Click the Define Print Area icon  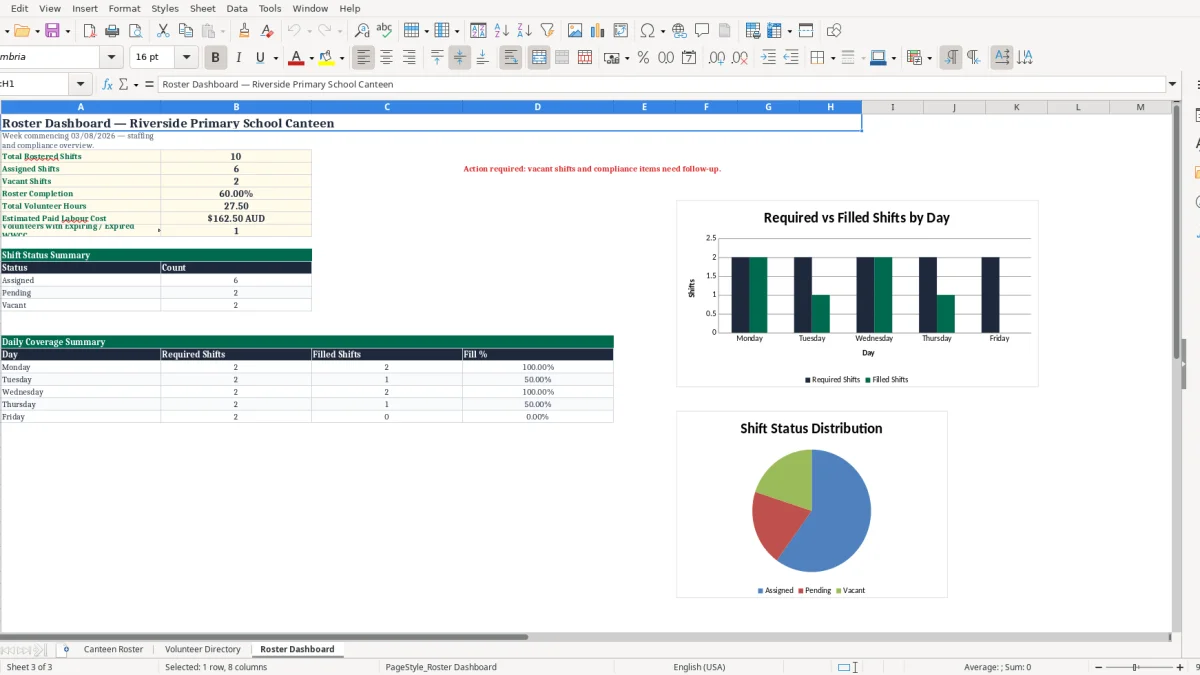753,31
